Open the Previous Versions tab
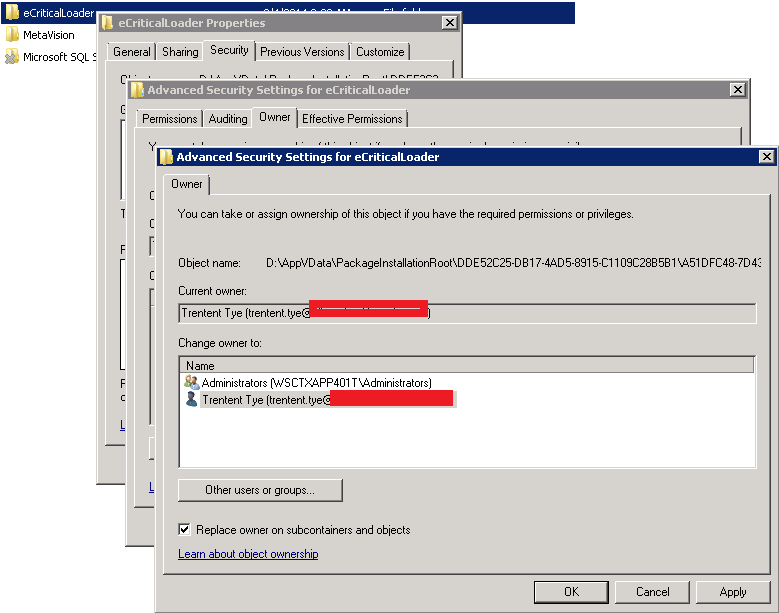The image size is (779, 613). tap(302, 52)
